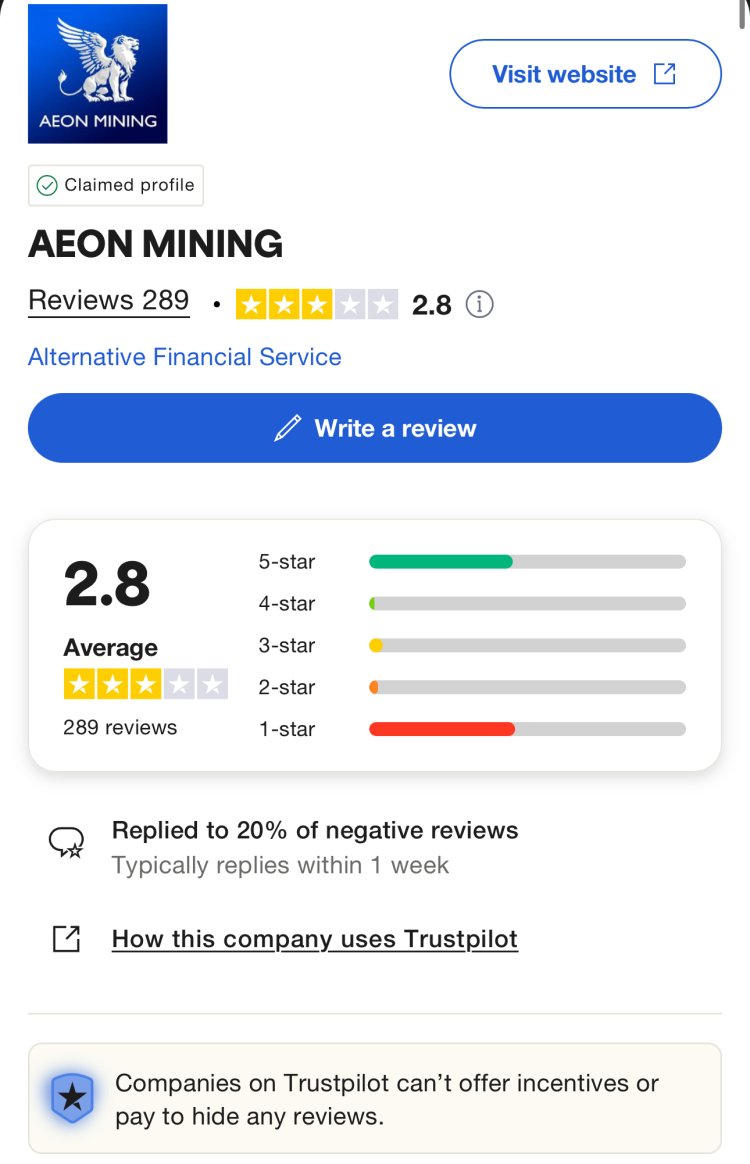
Task: Click the Write a review button
Action: coord(374,428)
